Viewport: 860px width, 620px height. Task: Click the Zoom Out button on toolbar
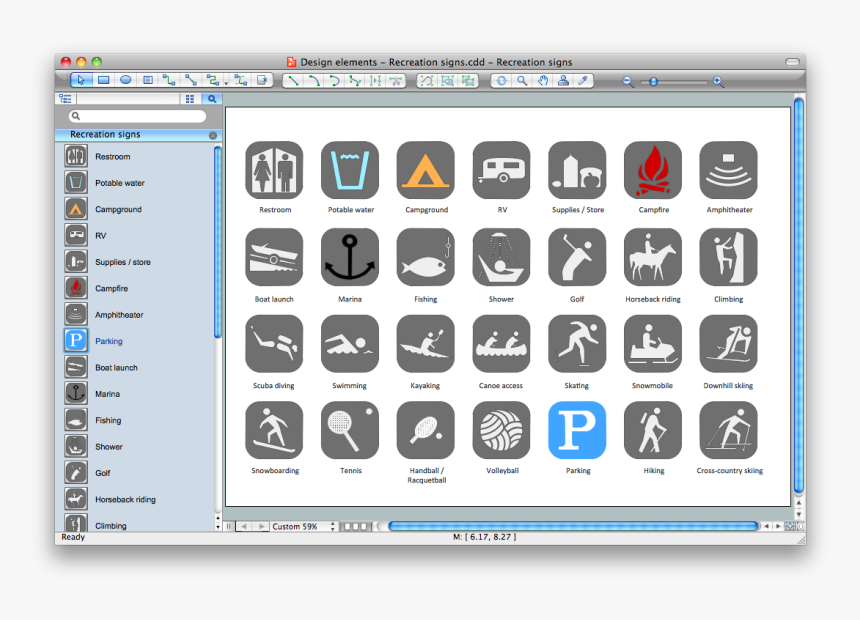[x=627, y=81]
